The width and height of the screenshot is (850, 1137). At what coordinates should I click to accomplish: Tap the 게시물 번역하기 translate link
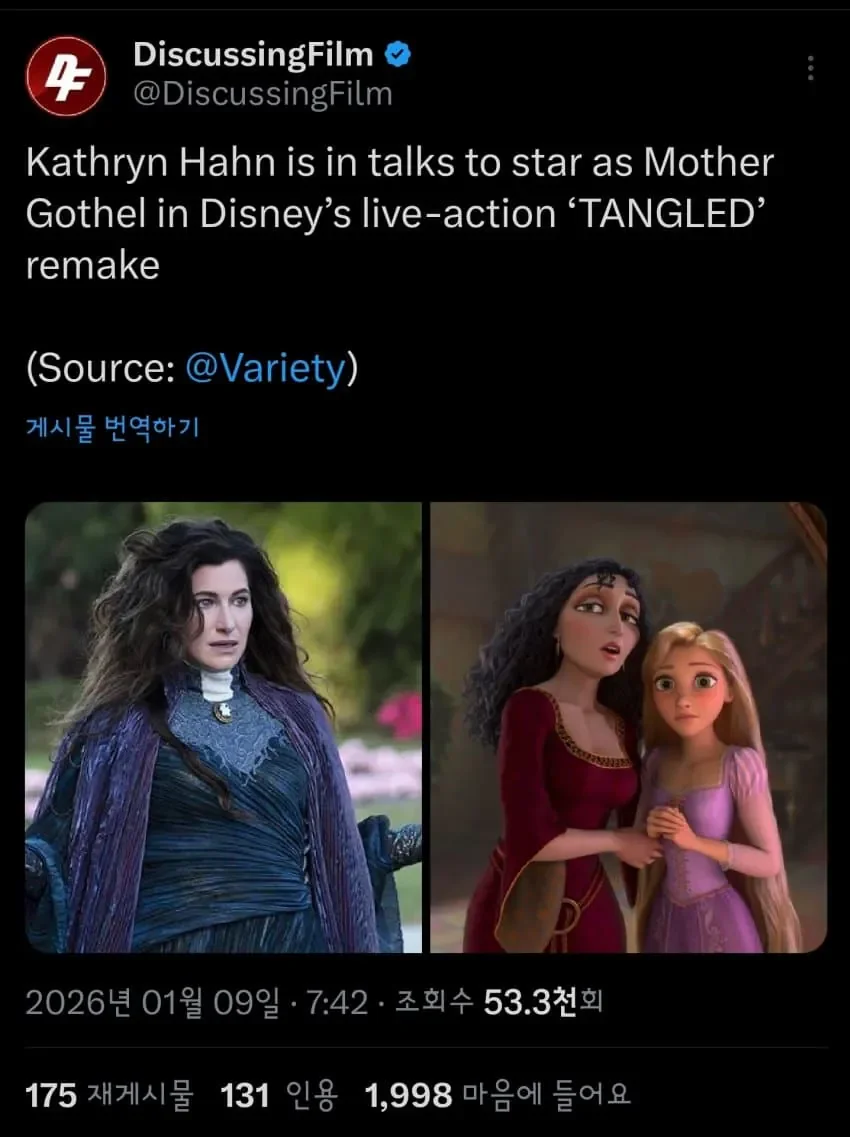tap(112, 427)
